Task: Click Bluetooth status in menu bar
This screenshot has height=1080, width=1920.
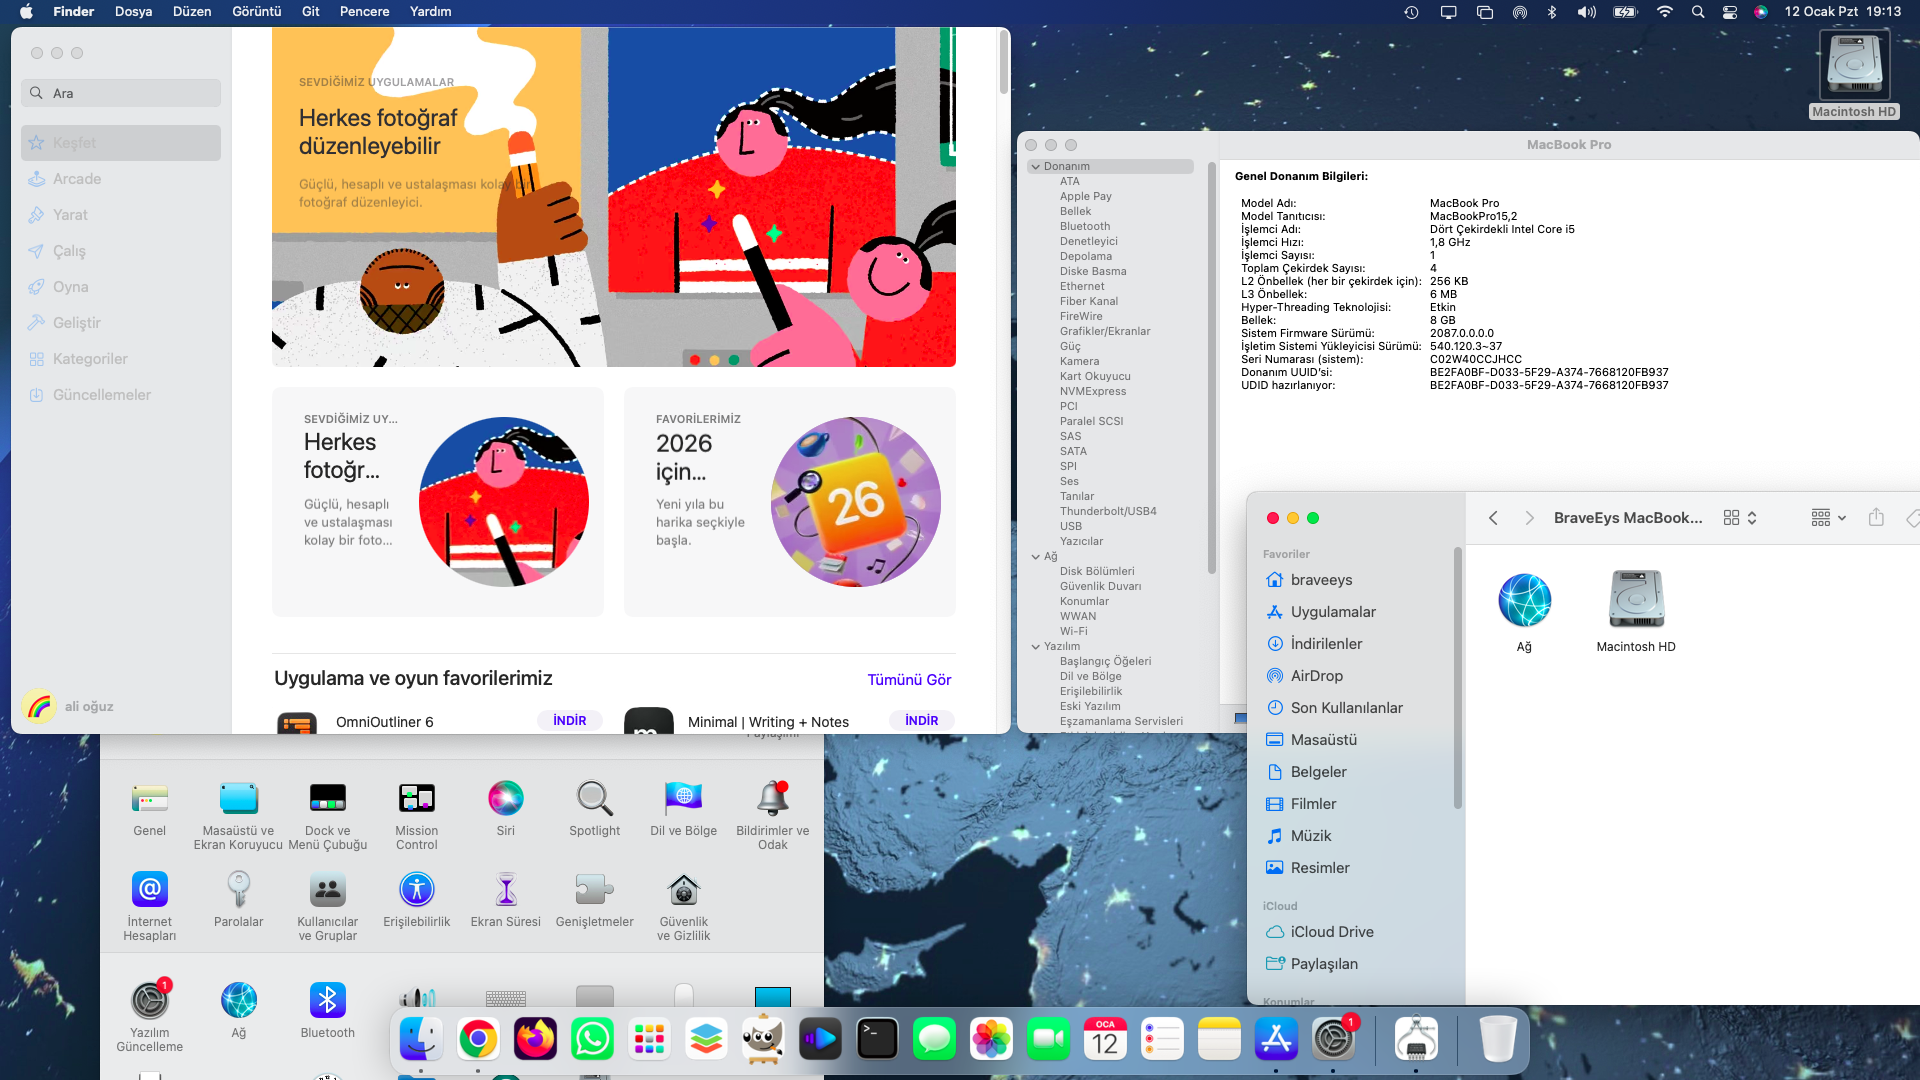Action: click(1552, 12)
